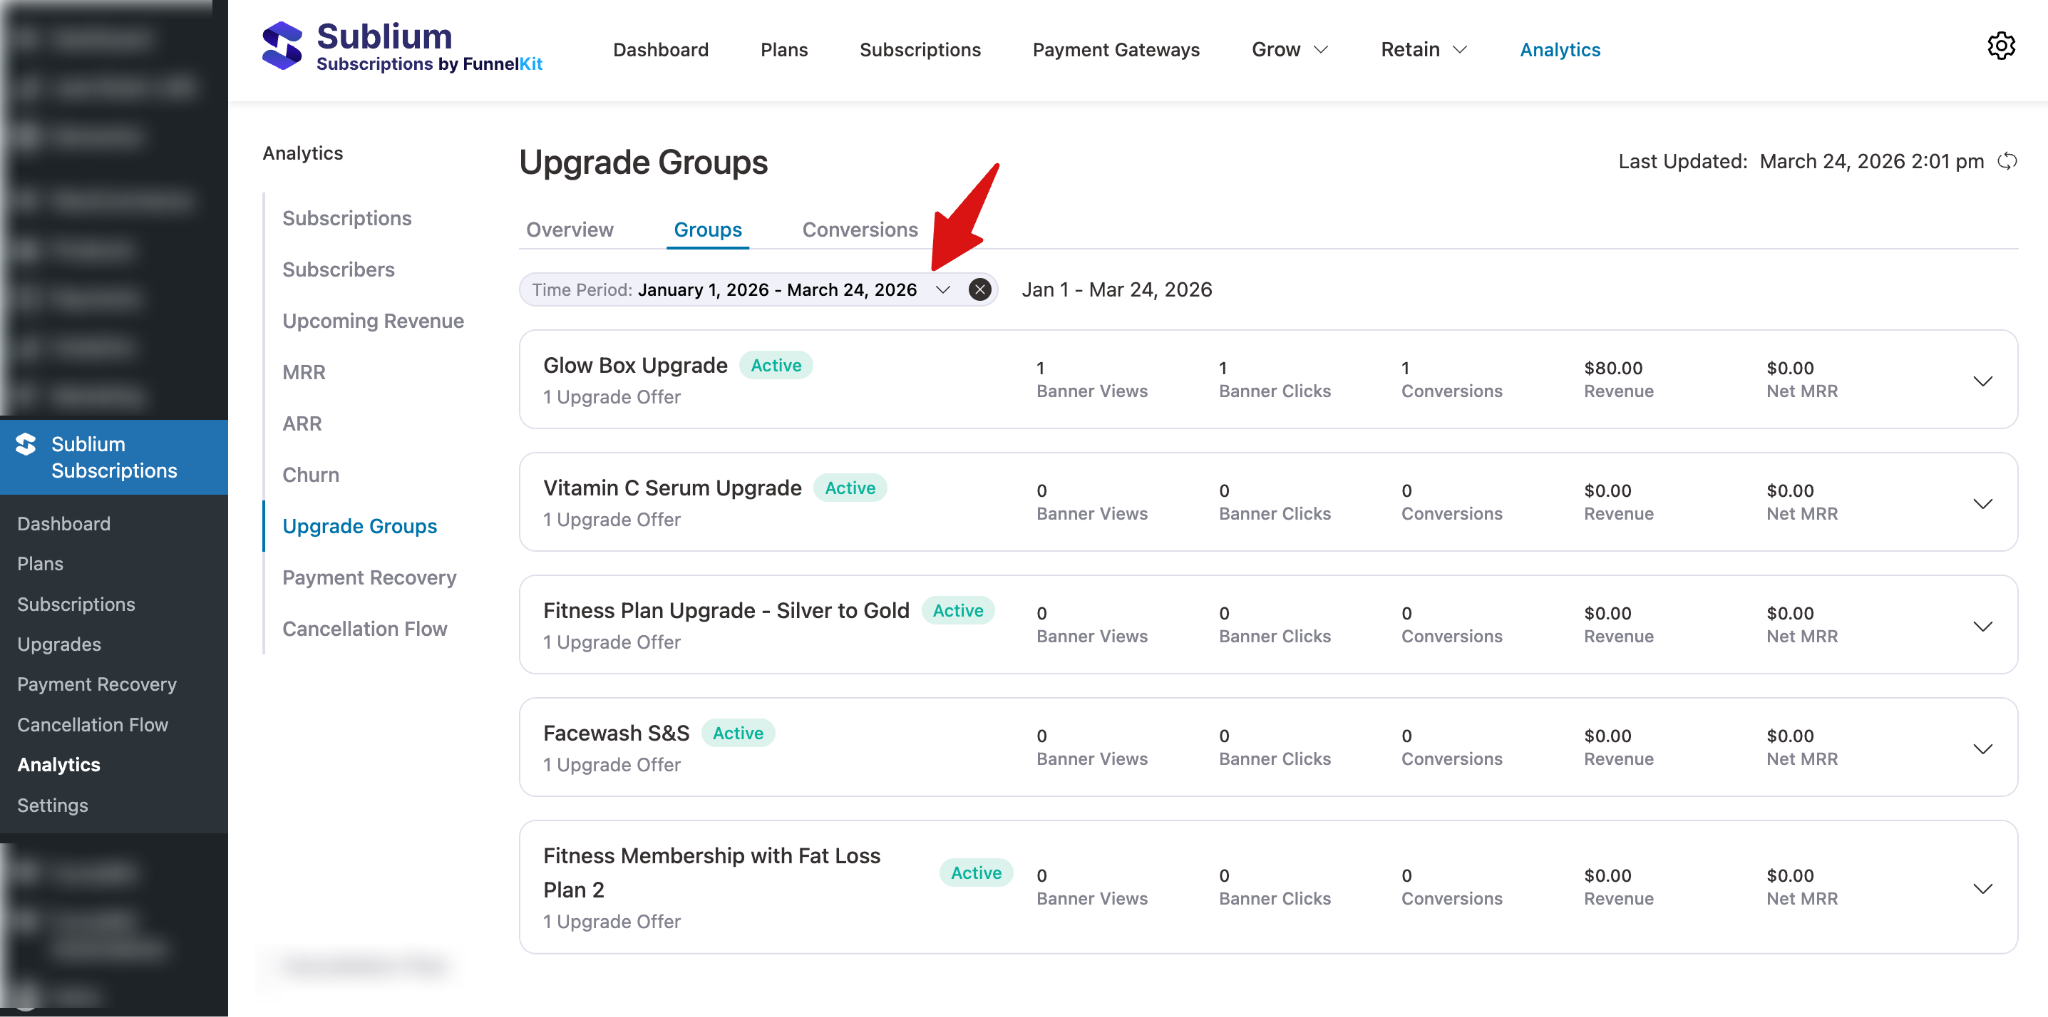This screenshot has height=1017, width=2048.
Task: Navigate to Upgrades in the admin sidebar
Action: click(x=58, y=644)
